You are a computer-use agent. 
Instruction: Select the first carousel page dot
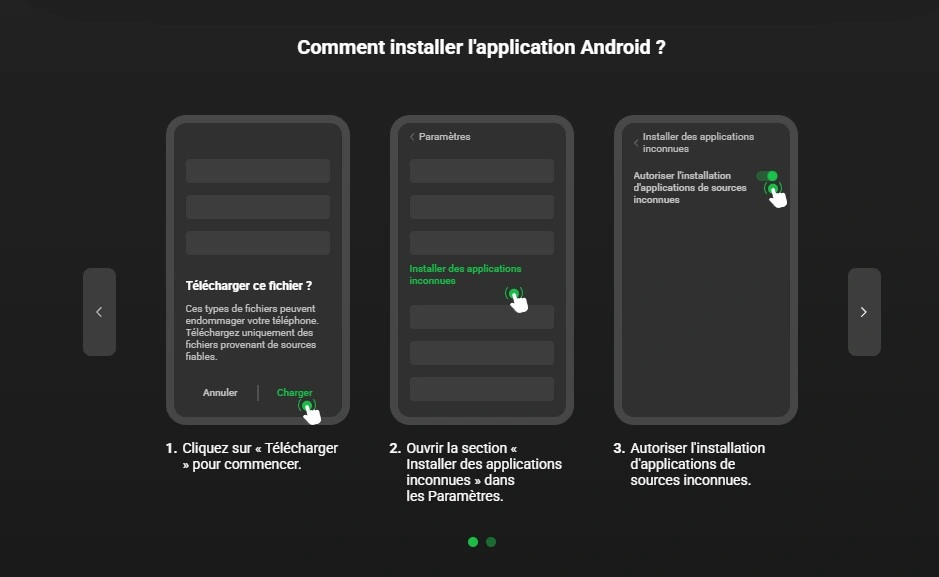(x=473, y=542)
